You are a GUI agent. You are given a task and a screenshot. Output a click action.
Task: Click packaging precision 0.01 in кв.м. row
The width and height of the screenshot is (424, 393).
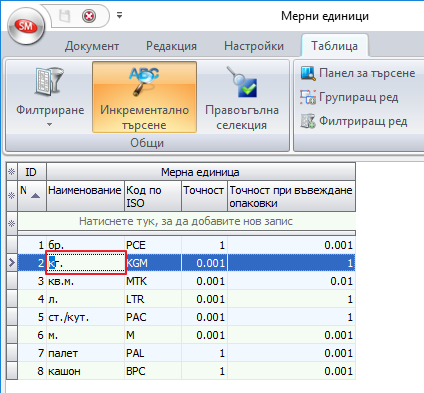[x=291, y=281]
